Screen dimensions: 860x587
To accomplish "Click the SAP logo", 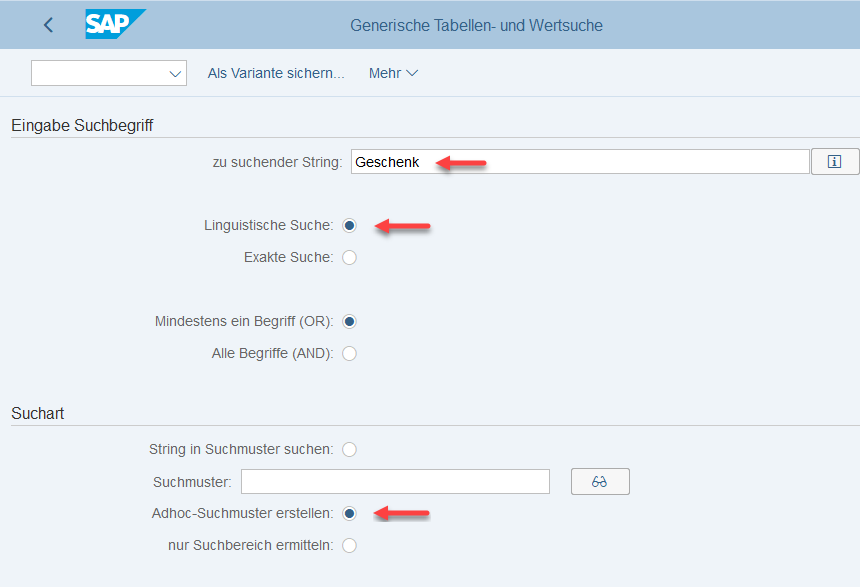I will pos(114,24).
